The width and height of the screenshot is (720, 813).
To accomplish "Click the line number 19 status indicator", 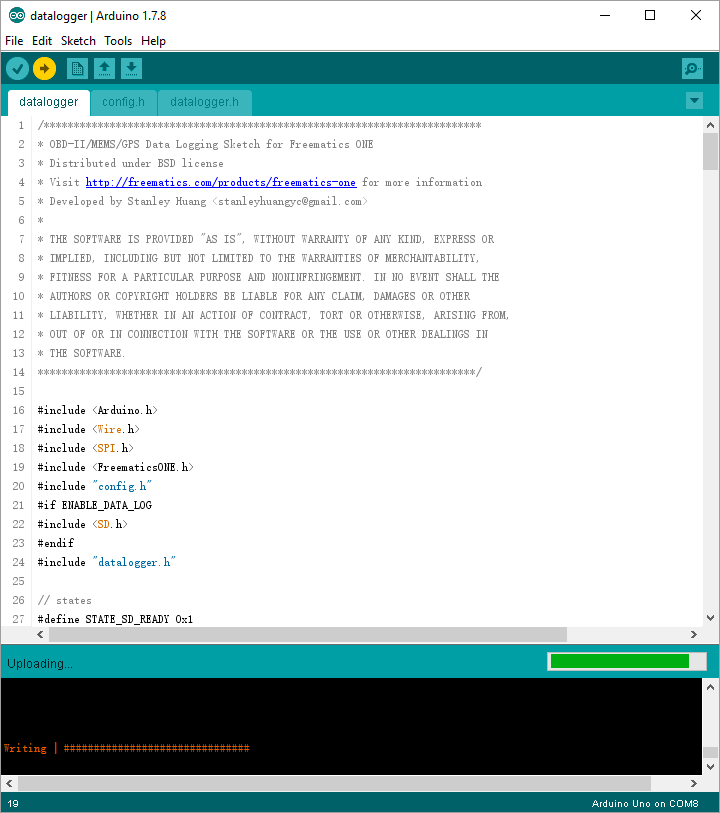I will click(13, 803).
